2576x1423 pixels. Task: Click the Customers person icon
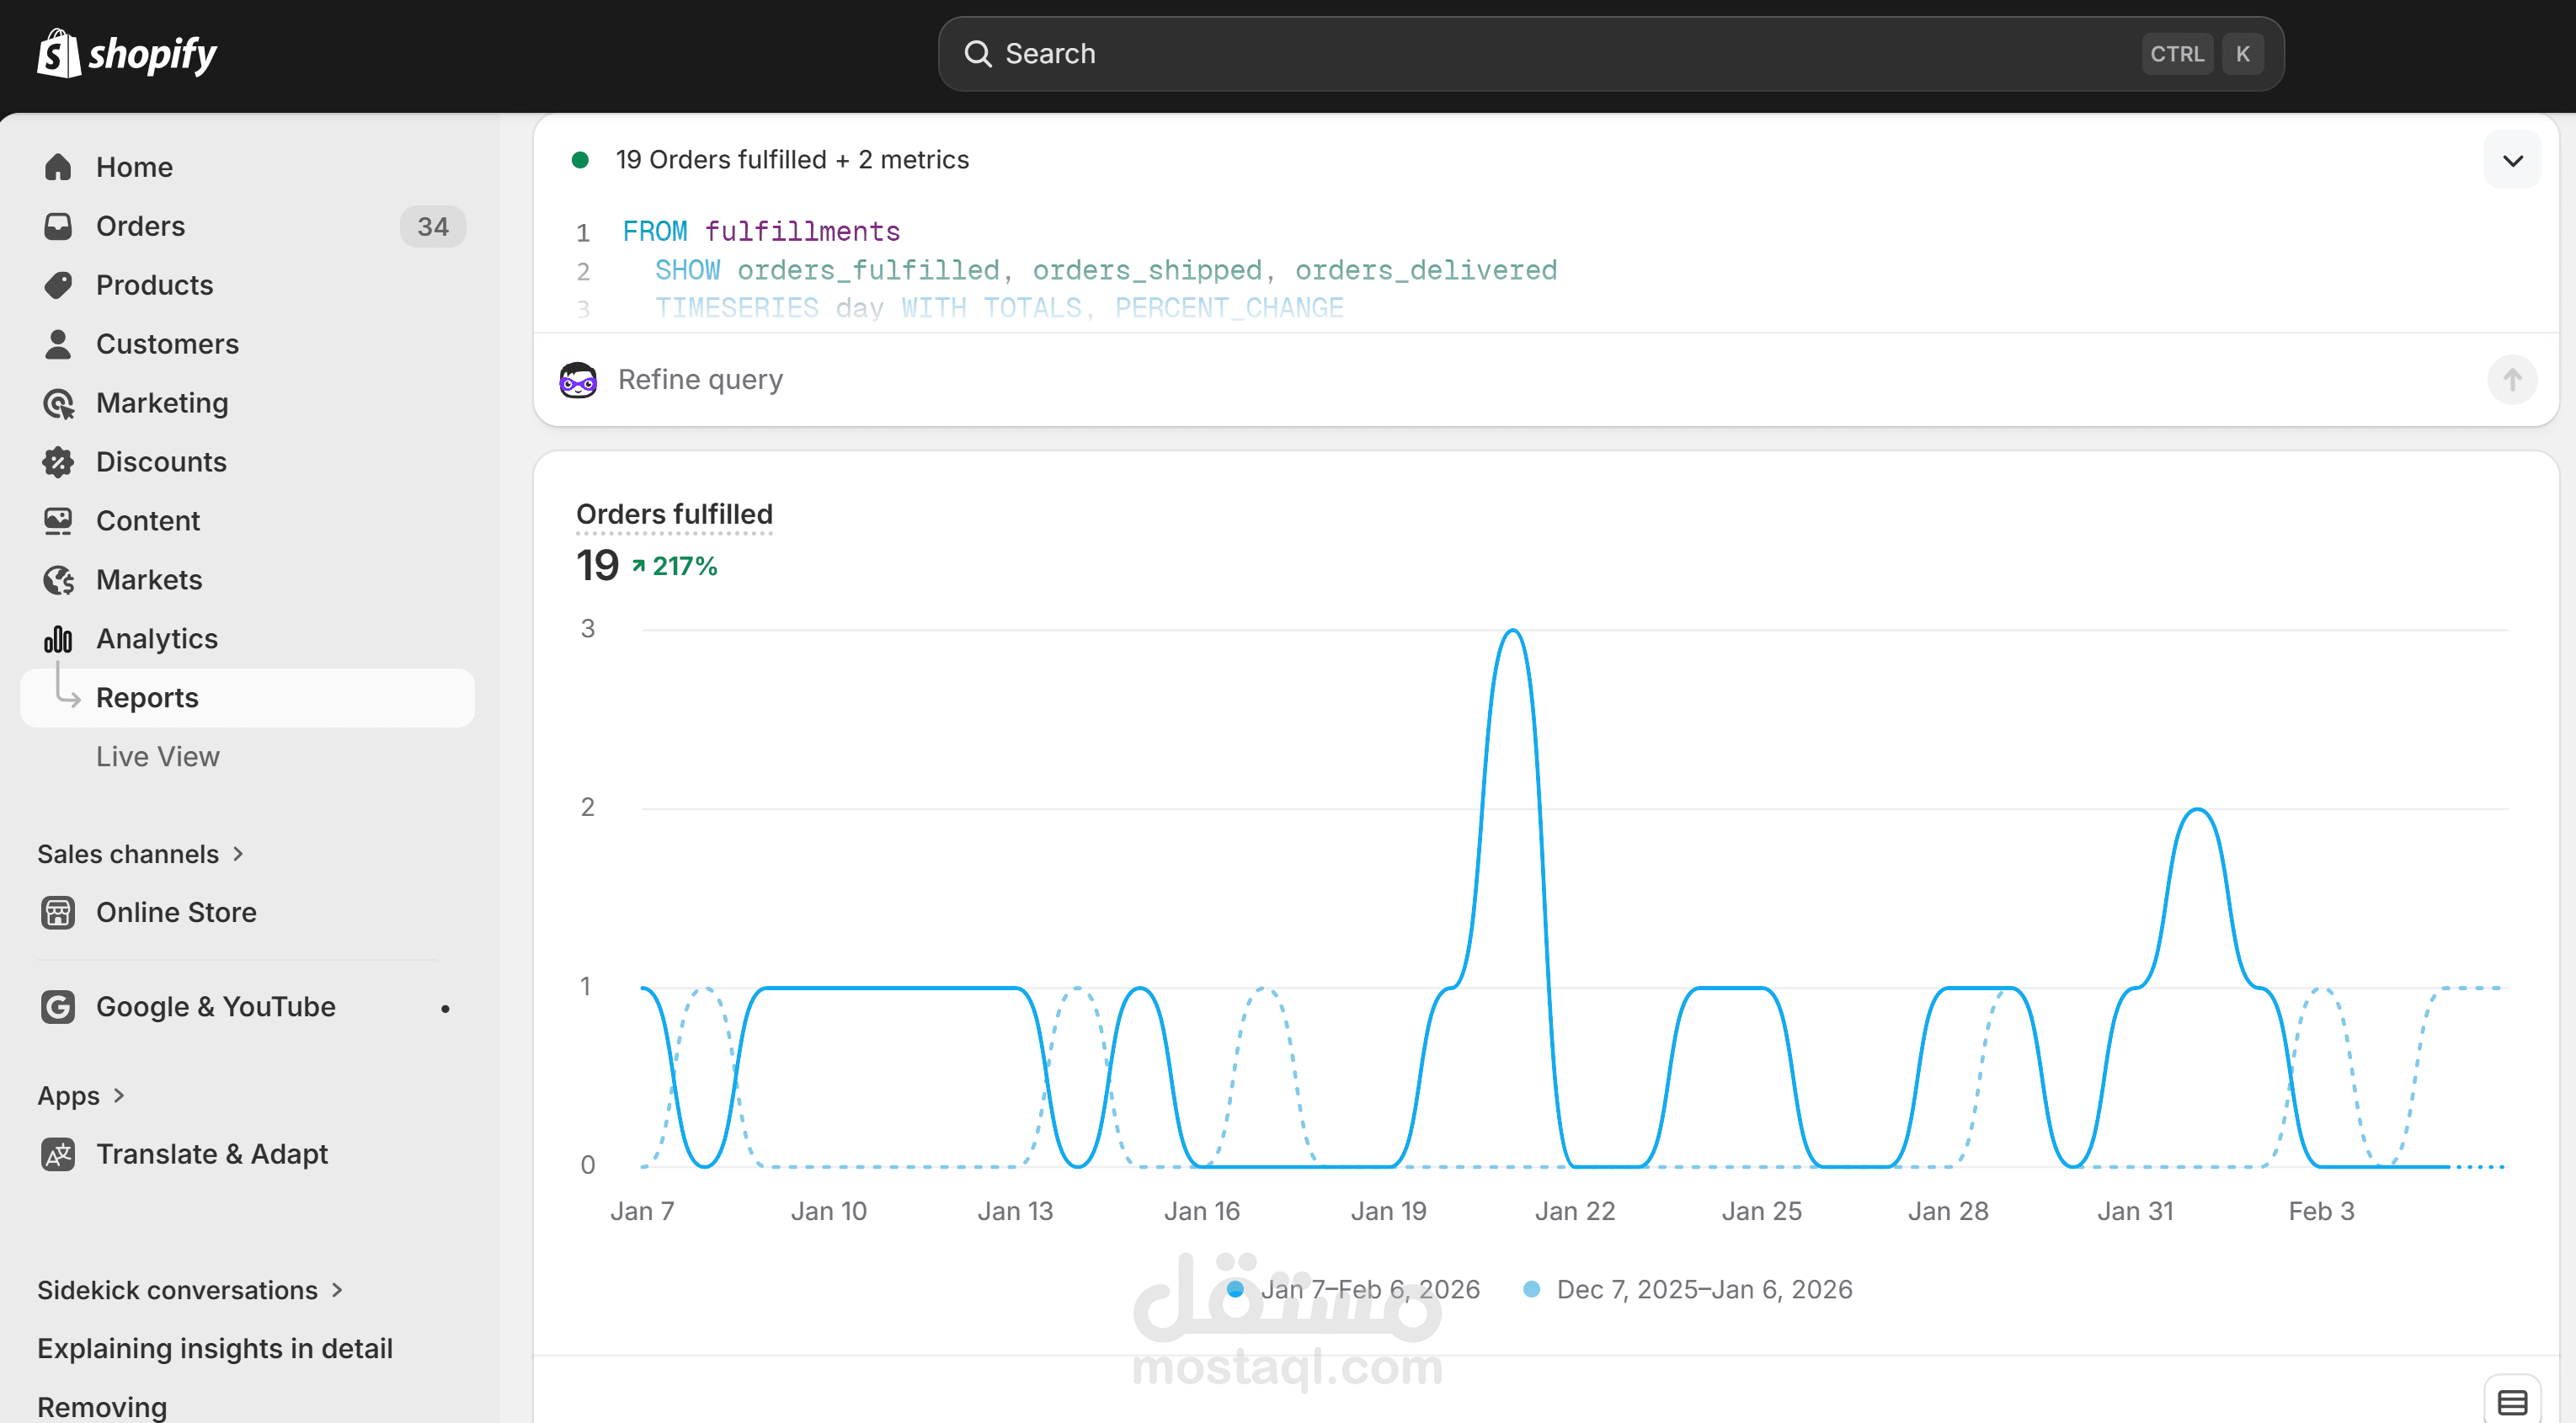tap(58, 344)
